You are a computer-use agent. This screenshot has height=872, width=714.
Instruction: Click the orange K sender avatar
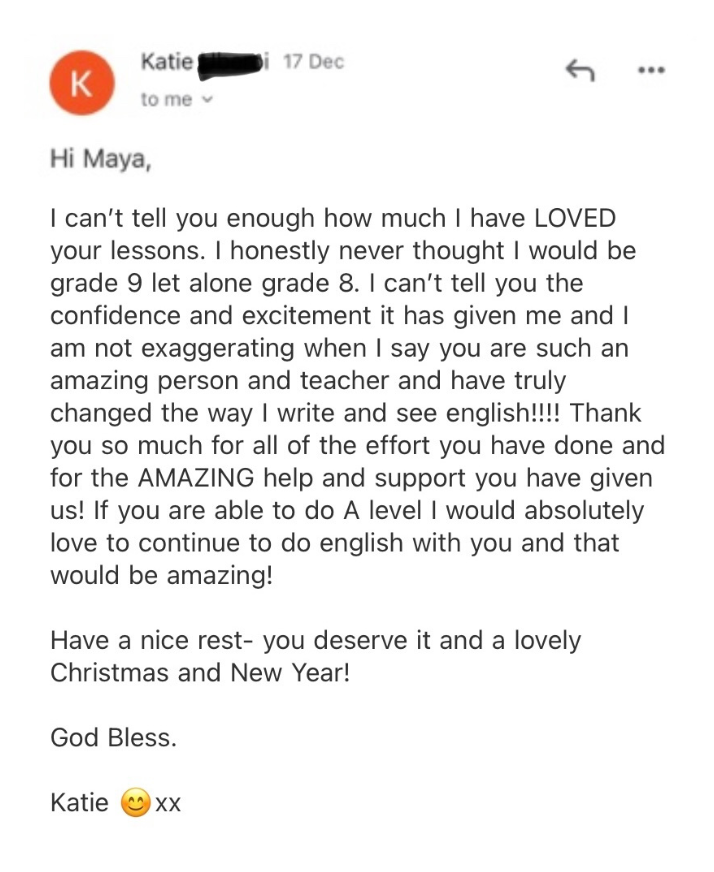point(82,83)
